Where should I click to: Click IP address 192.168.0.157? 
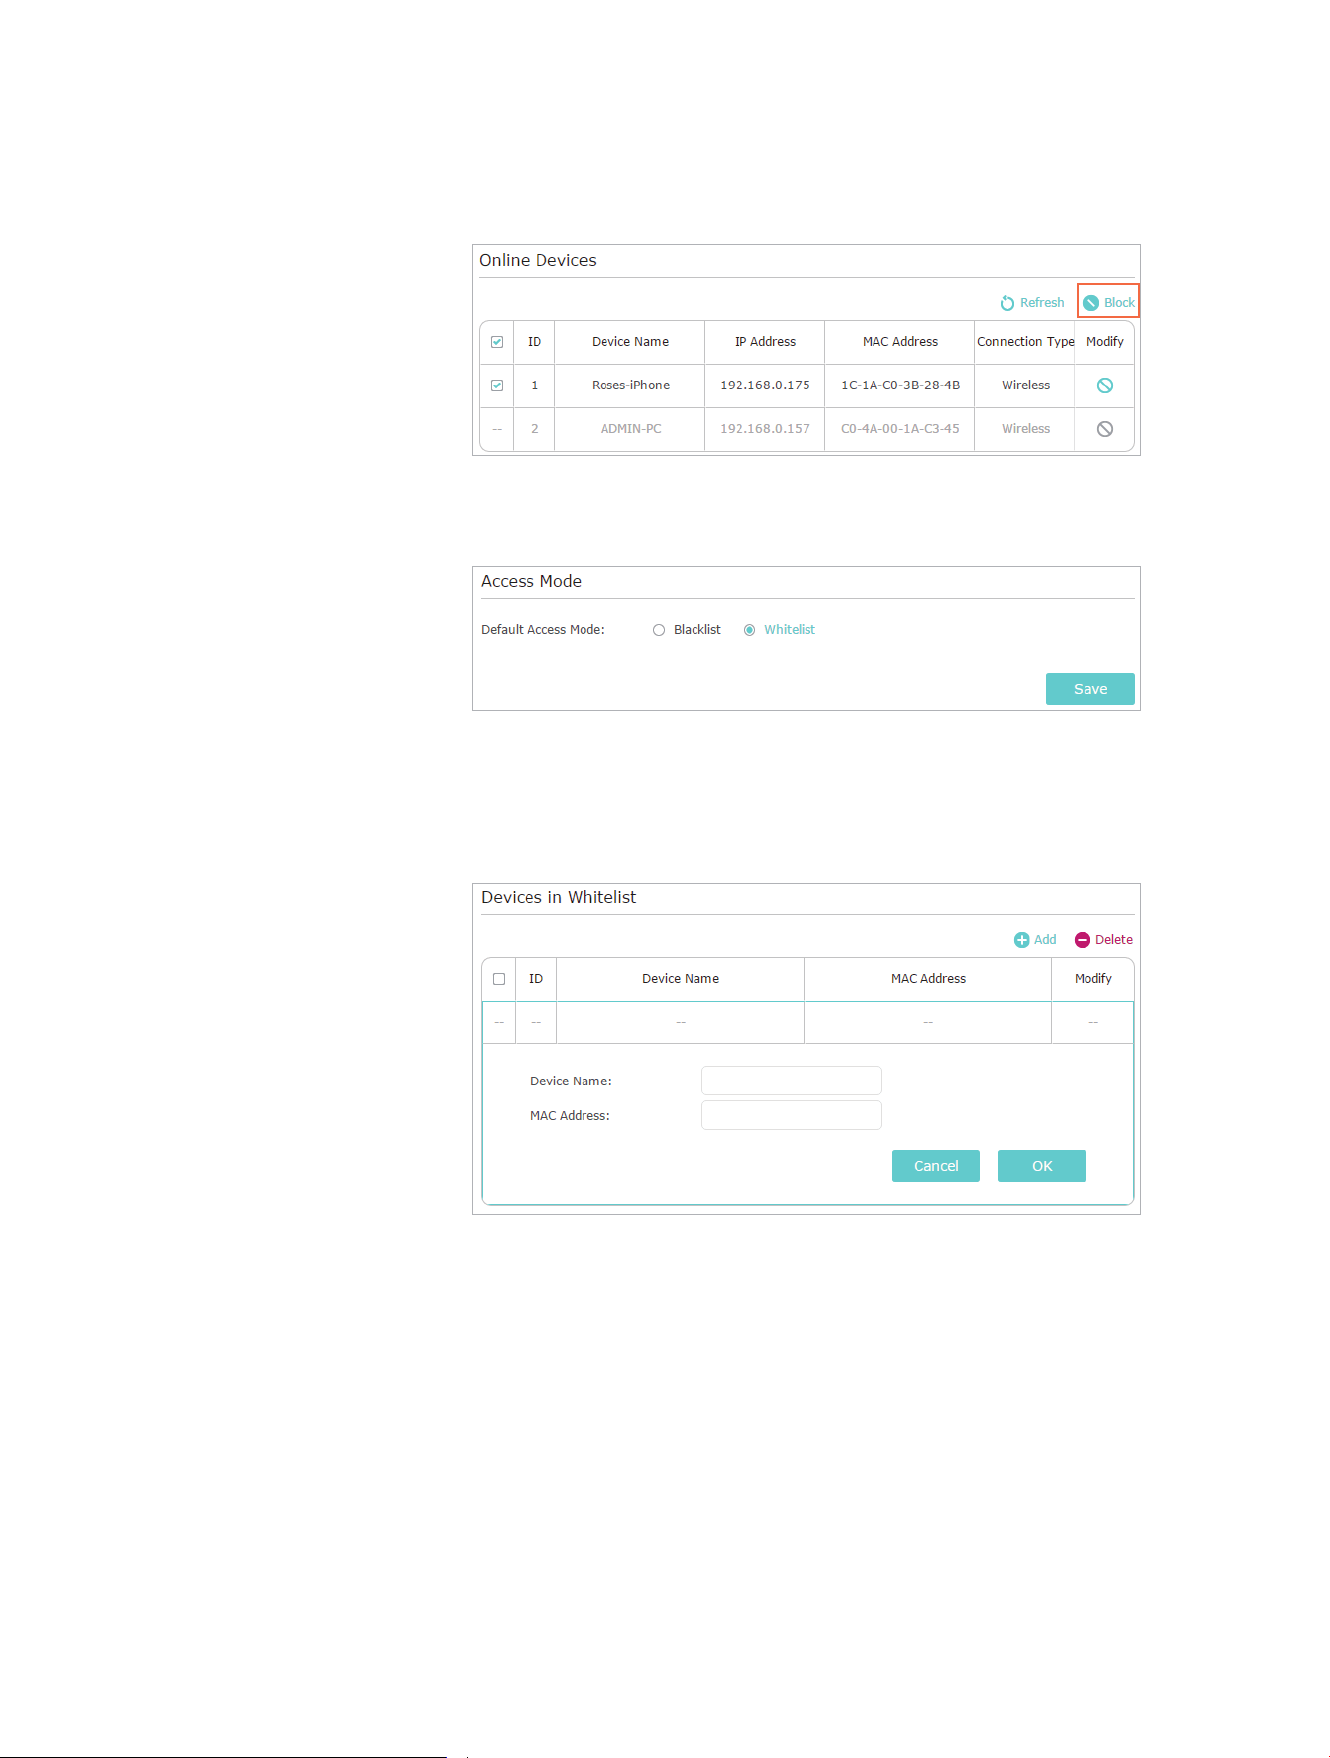point(765,429)
